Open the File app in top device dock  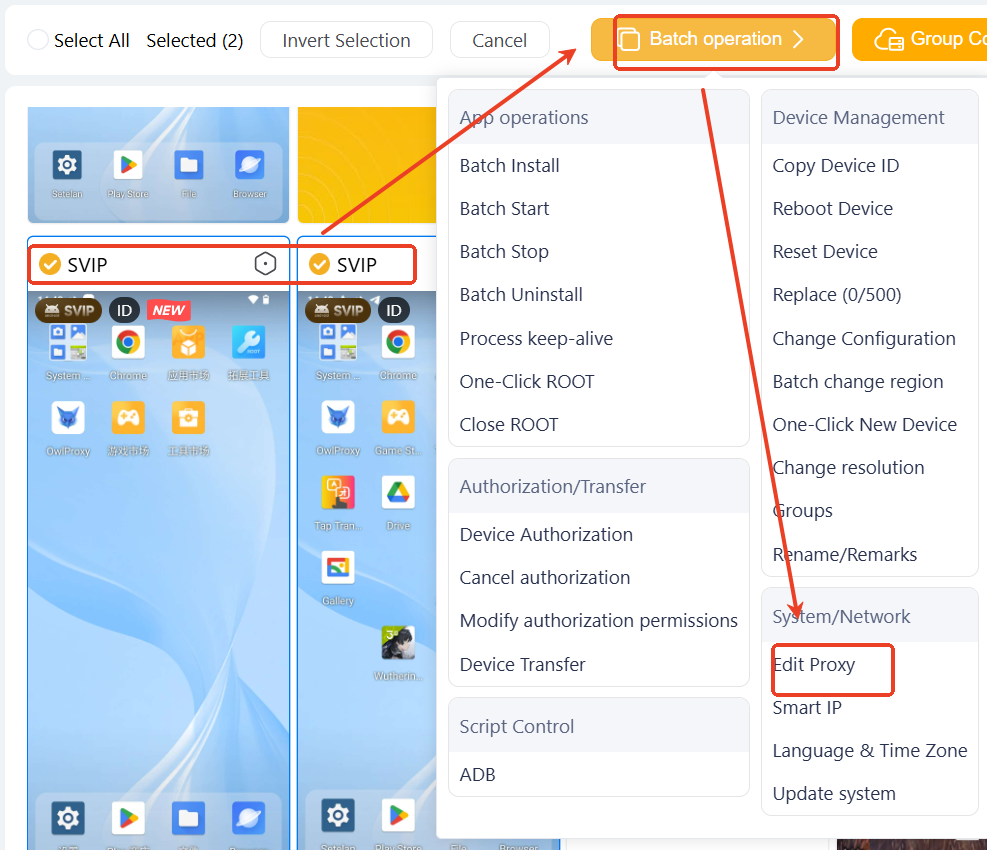pos(188,165)
